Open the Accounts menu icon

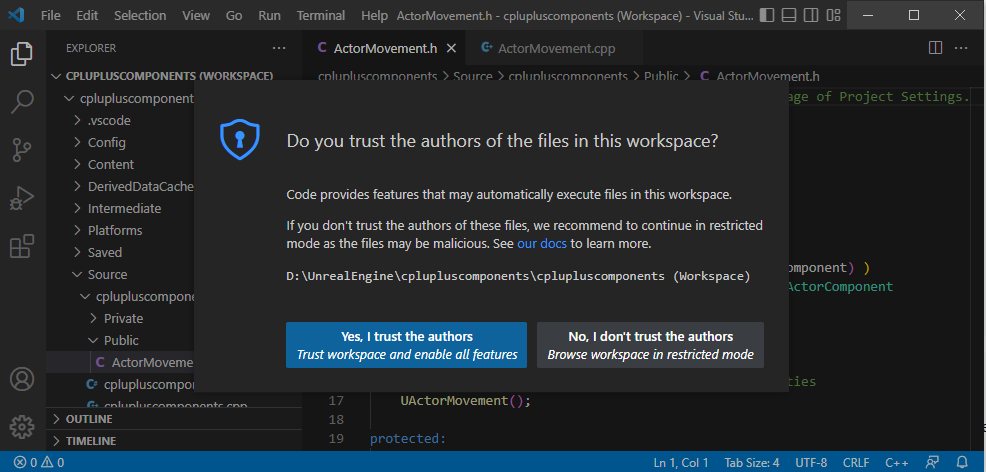pyautogui.click(x=22, y=379)
